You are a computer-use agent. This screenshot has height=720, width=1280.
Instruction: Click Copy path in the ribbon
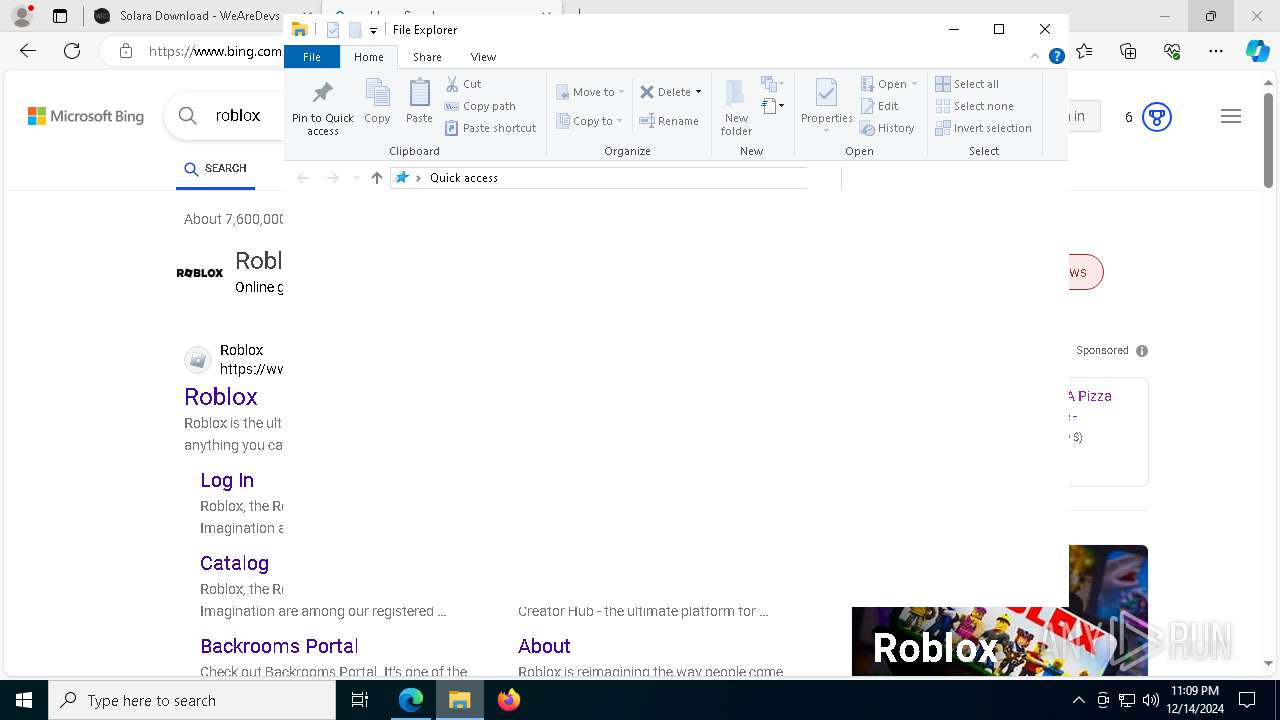coord(480,106)
